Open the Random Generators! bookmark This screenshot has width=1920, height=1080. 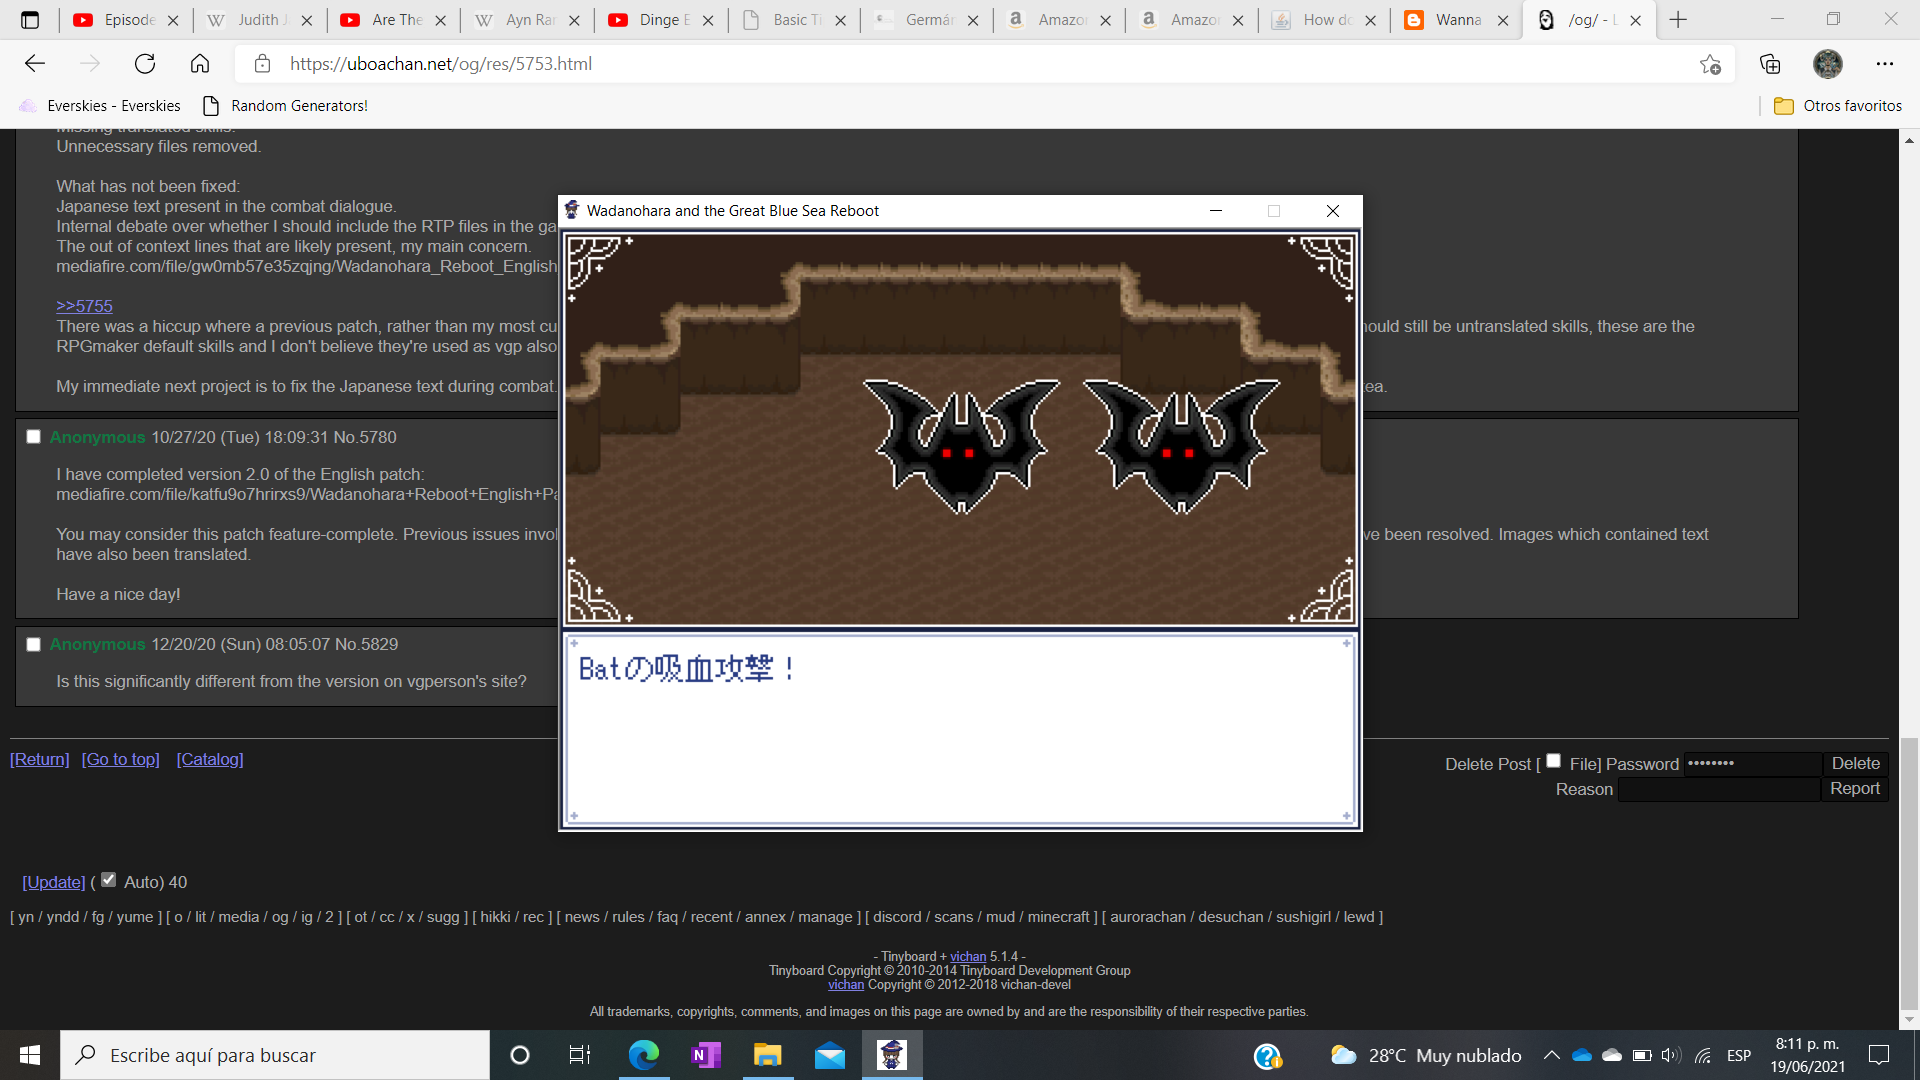point(285,106)
